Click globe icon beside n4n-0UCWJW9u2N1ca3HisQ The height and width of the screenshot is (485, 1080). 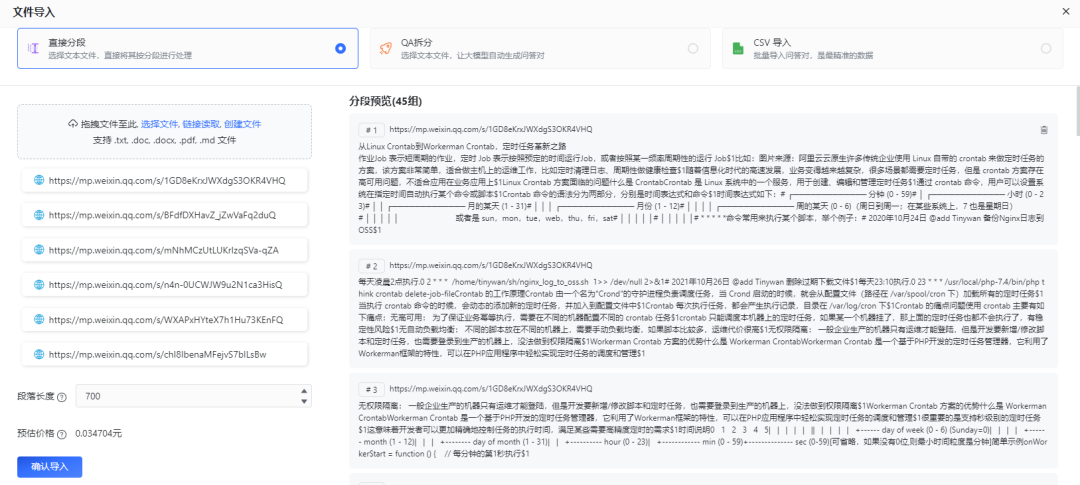(x=39, y=285)
